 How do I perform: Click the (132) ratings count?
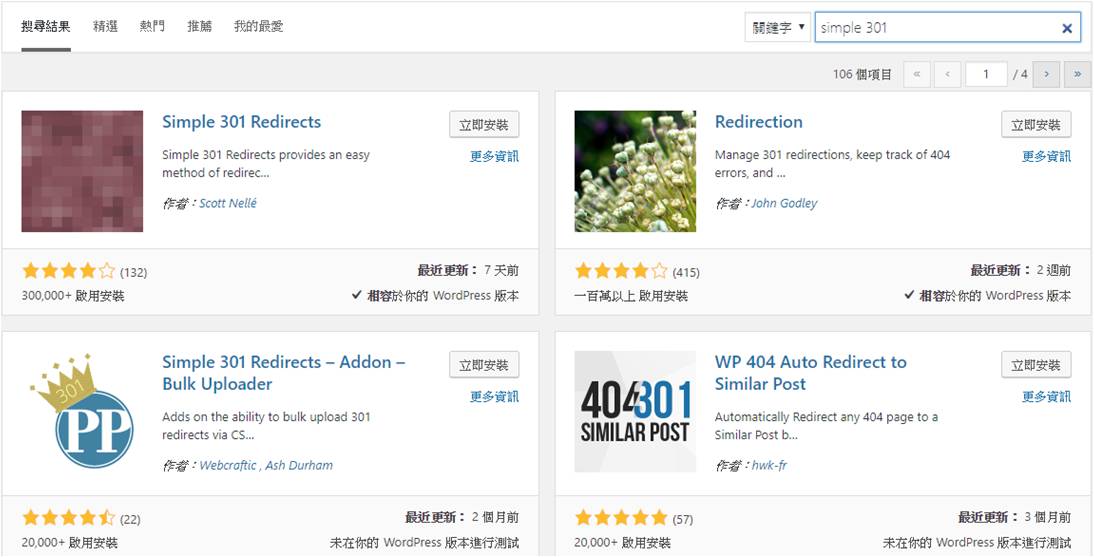pos(133,272)
